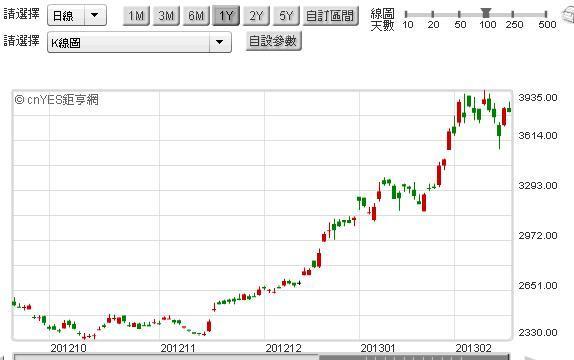Click the chart days slider handle at 100
The width and height of the screenshot is (574, 360).
[486, 13]
